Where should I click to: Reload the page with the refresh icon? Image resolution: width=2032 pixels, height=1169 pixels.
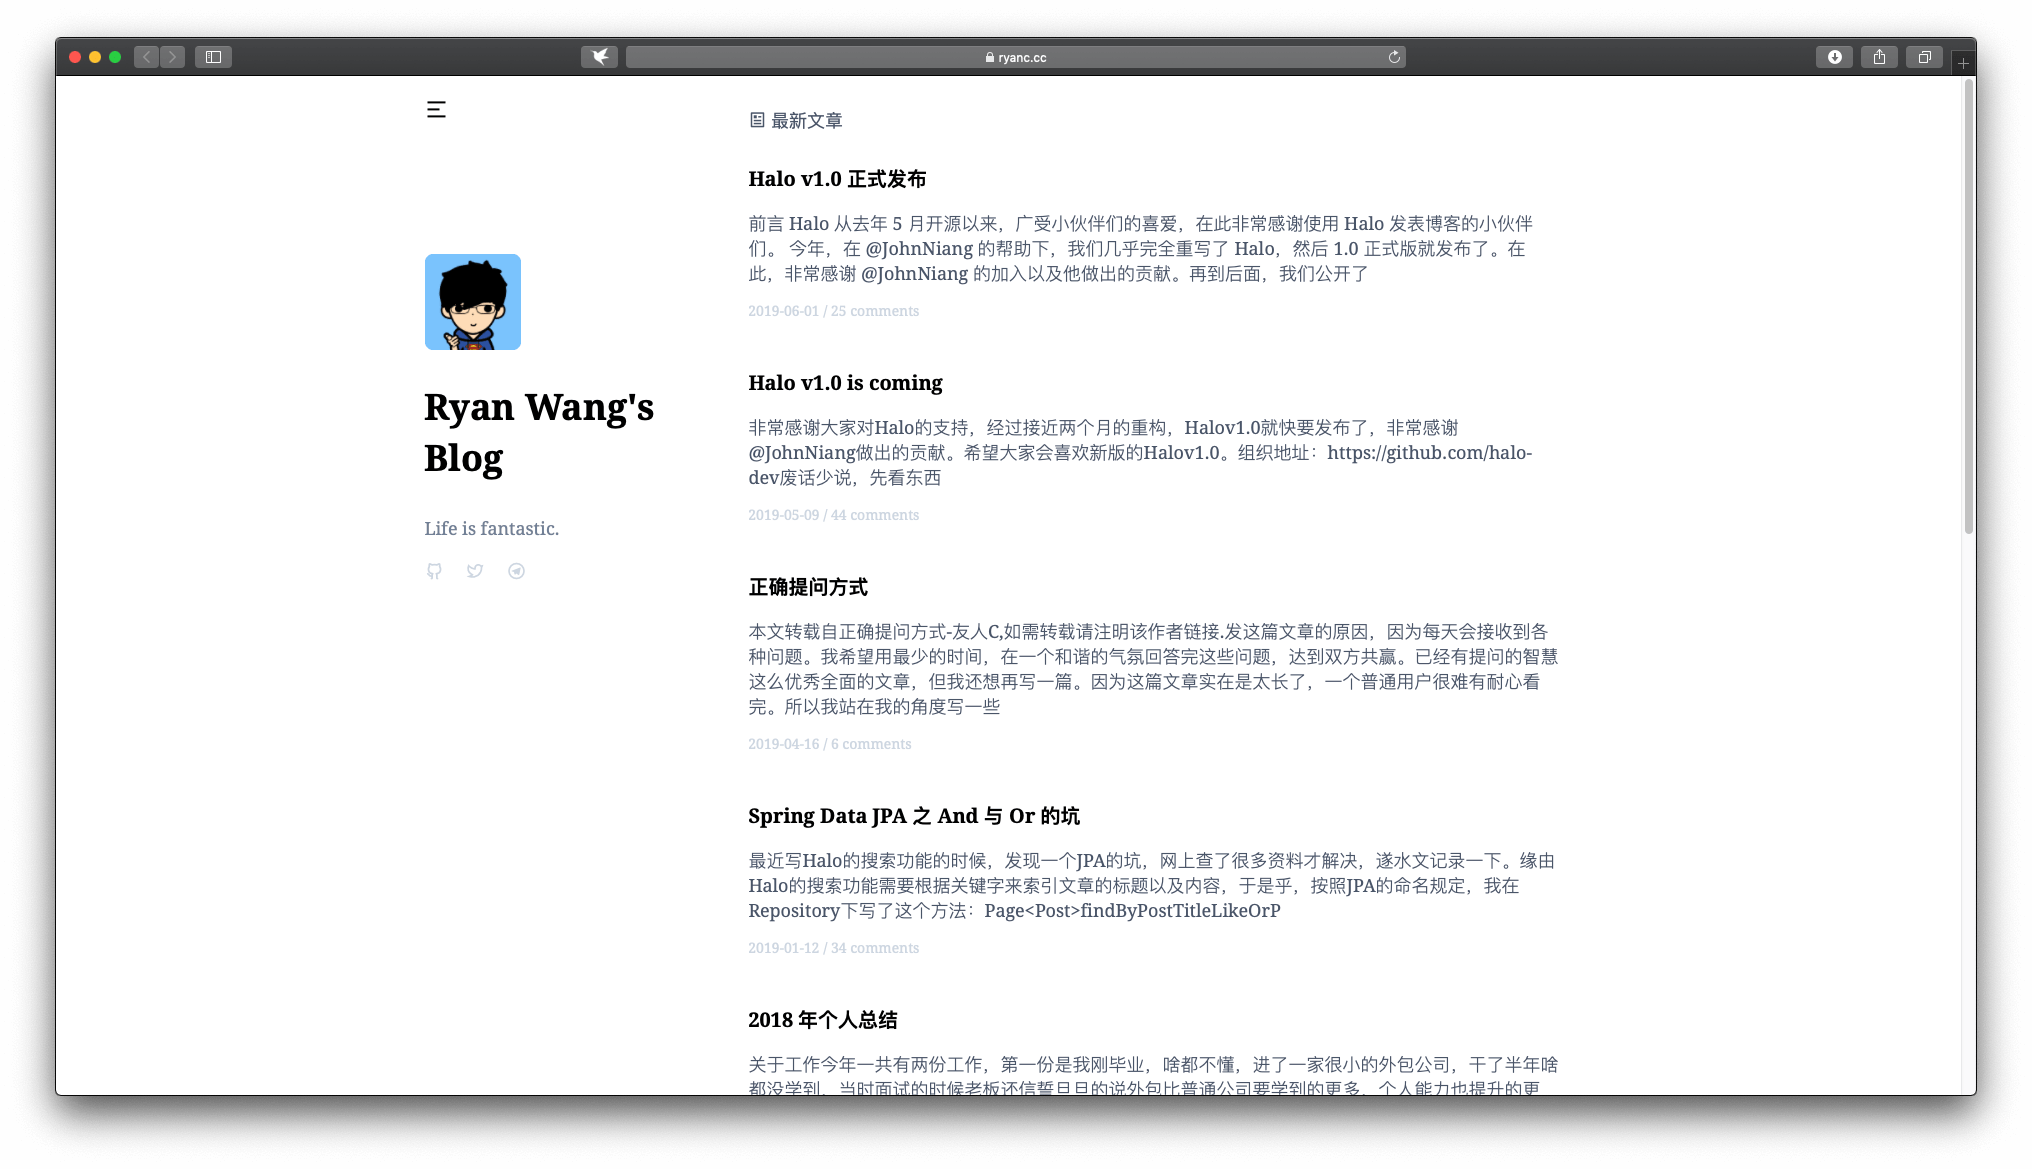(x=1394, y=57)
